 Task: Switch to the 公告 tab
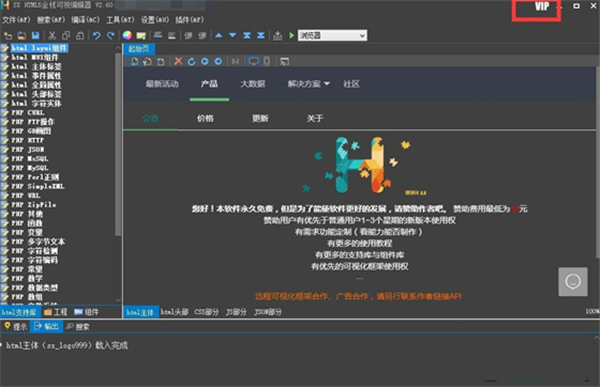150,118
